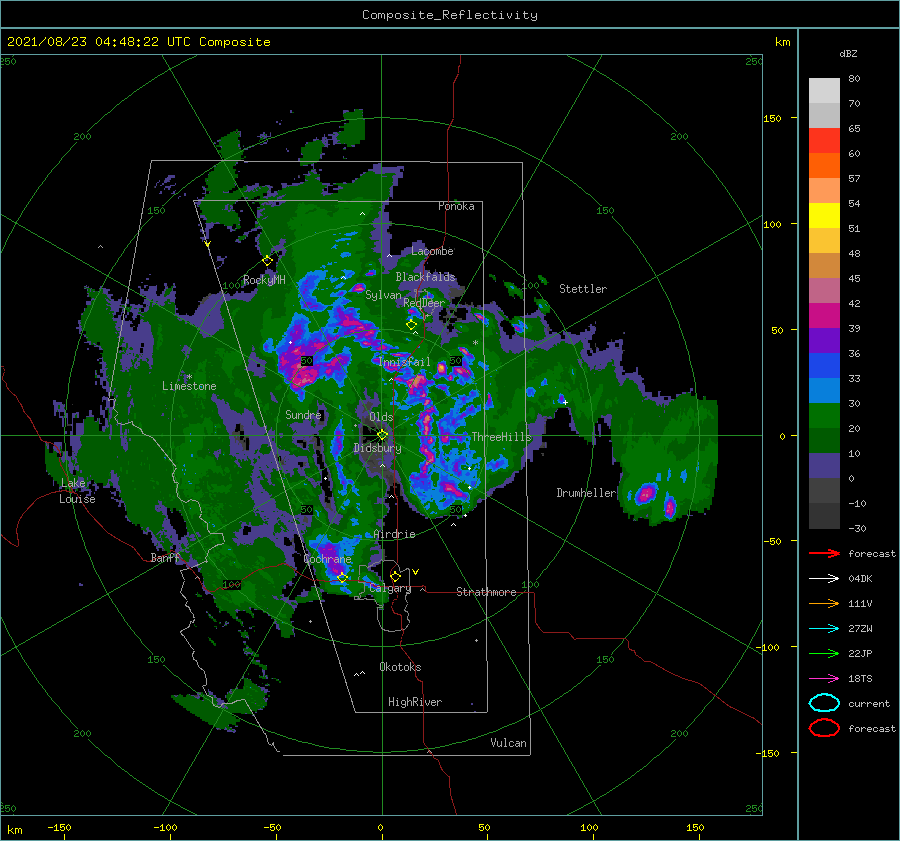Select the magenta 18TS arrow icon
Screen dimensions: 900x841
click(824, 679)
